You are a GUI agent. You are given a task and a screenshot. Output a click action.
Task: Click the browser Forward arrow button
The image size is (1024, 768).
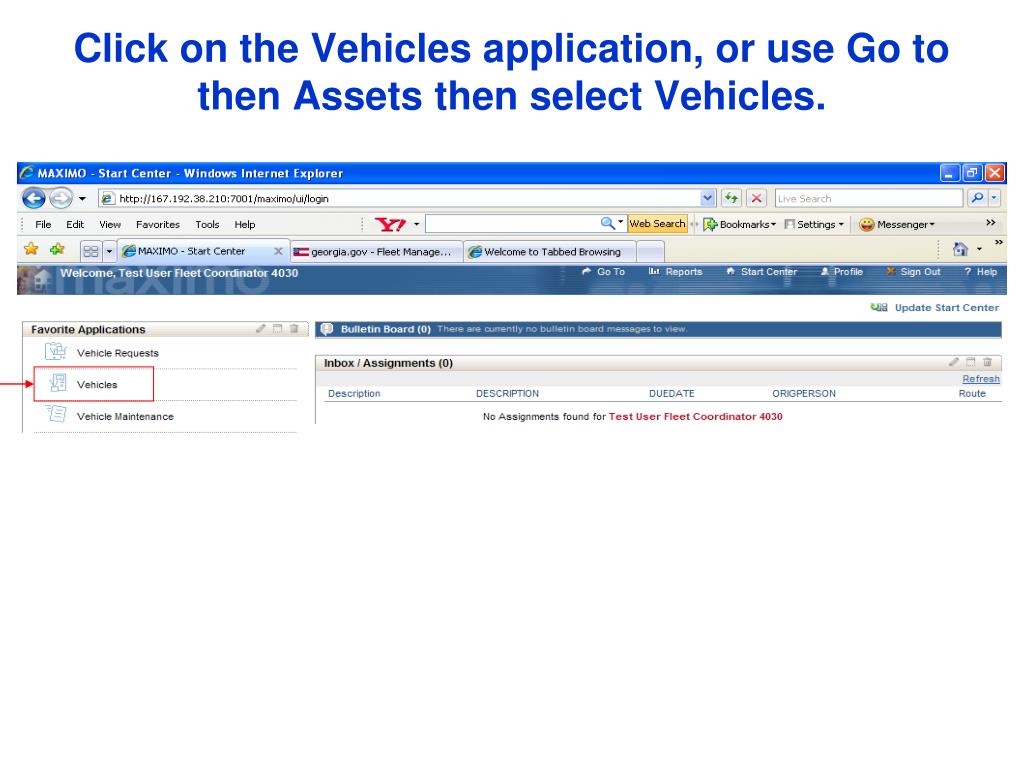click(61, 198)
